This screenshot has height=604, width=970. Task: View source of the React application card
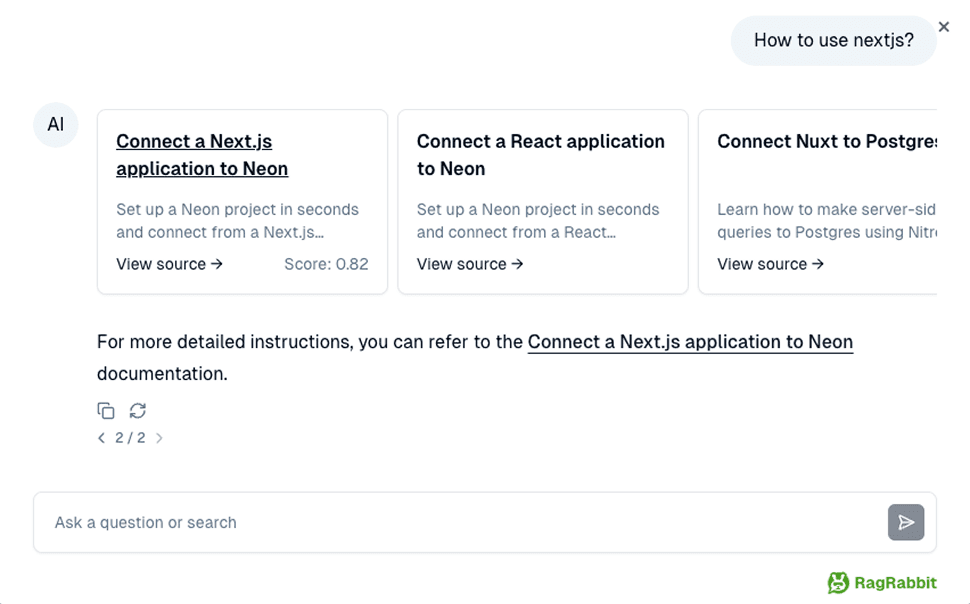(469, 264)
